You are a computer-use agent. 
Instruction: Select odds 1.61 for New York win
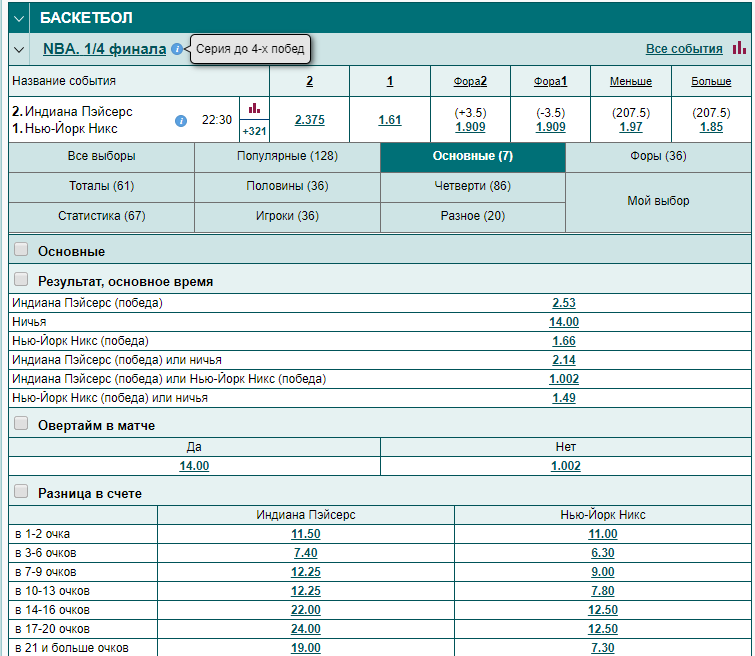390,120
